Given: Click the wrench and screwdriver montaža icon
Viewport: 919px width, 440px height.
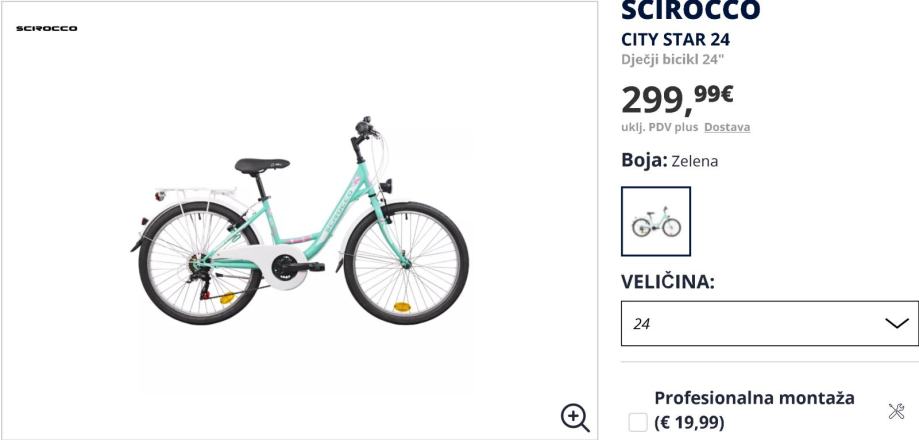Looking at the screenshot, I should tap(896, 411).
